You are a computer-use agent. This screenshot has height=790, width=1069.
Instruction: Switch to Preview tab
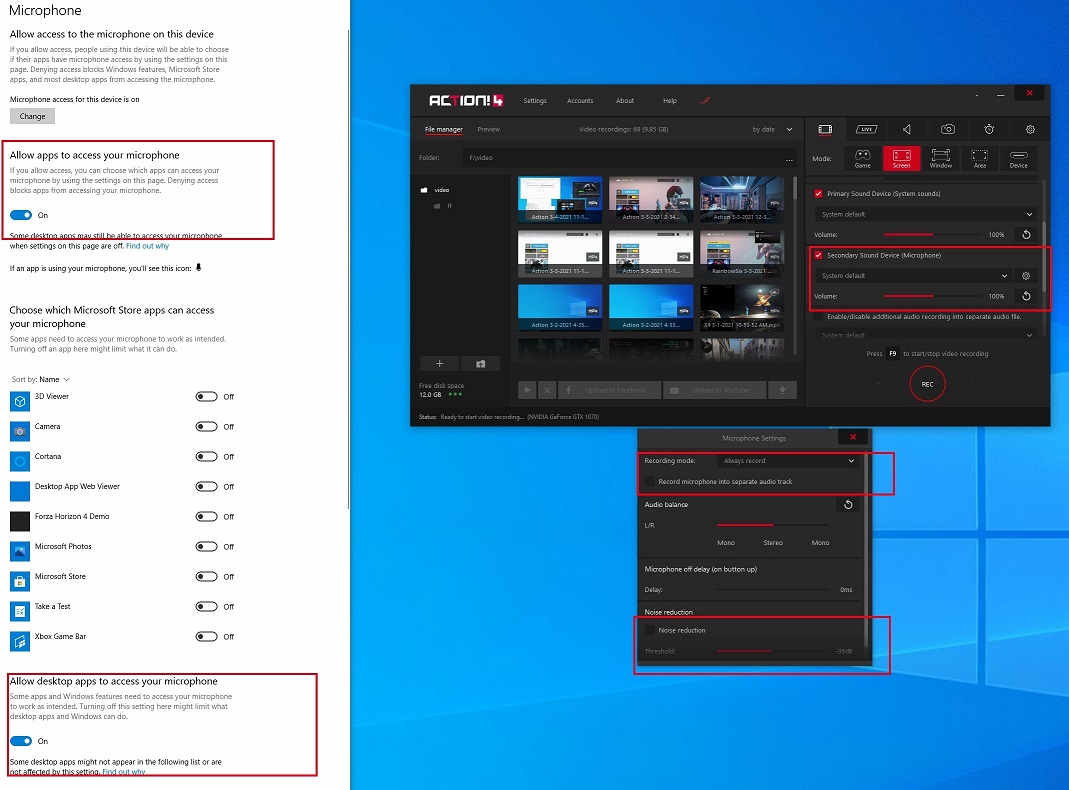pos(489,129)
